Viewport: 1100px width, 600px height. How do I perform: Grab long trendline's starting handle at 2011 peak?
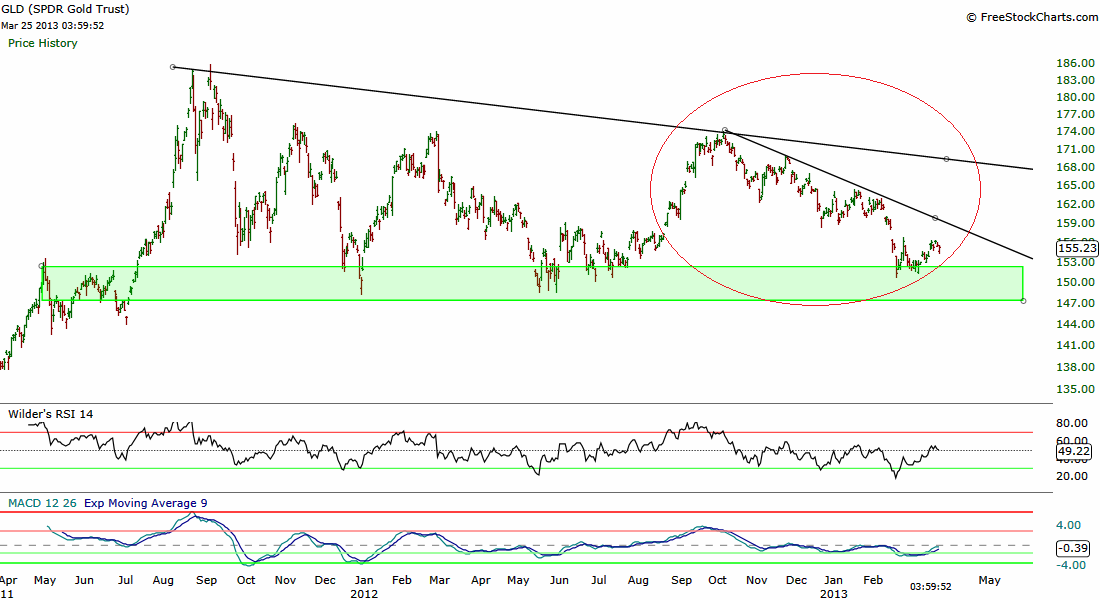click(x=173, y=67)
